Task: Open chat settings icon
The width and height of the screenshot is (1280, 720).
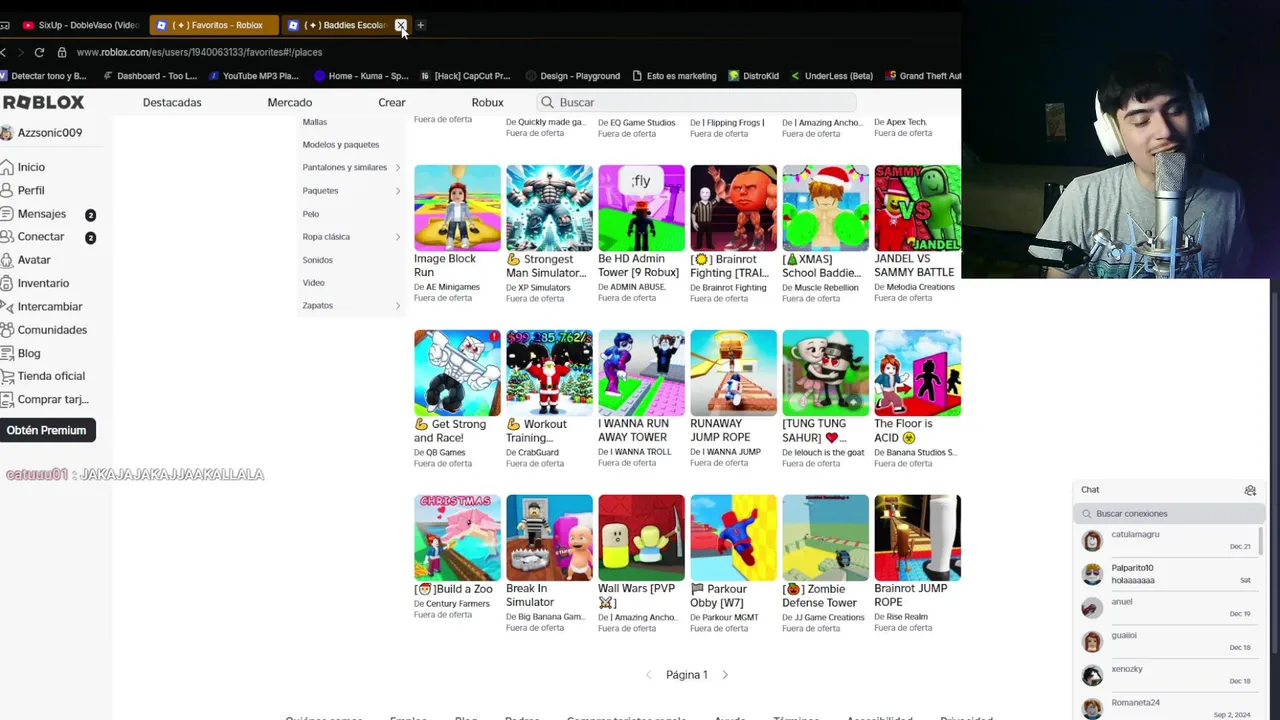Action: (1250, 490)
